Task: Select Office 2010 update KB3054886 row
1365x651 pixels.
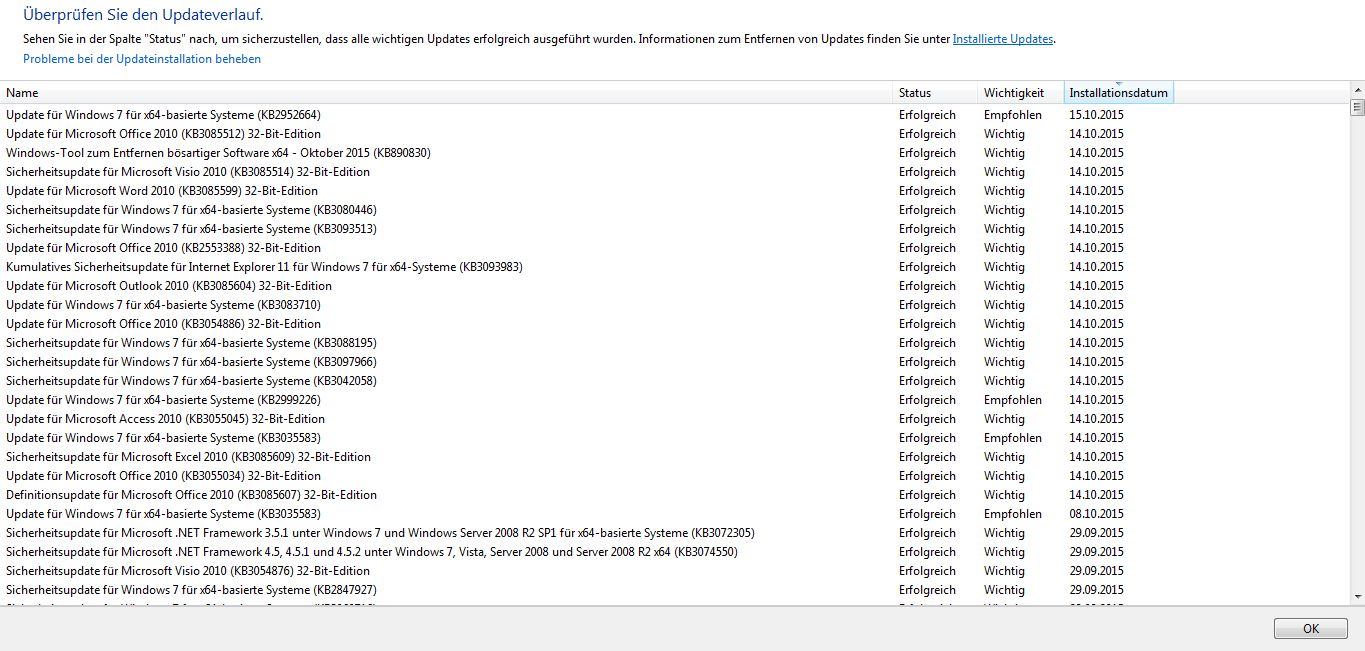Action: pos(675,324)
